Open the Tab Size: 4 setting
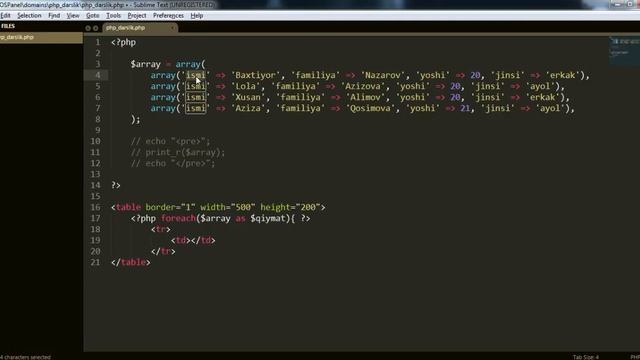Screen dimensions: 640x360 586,357
